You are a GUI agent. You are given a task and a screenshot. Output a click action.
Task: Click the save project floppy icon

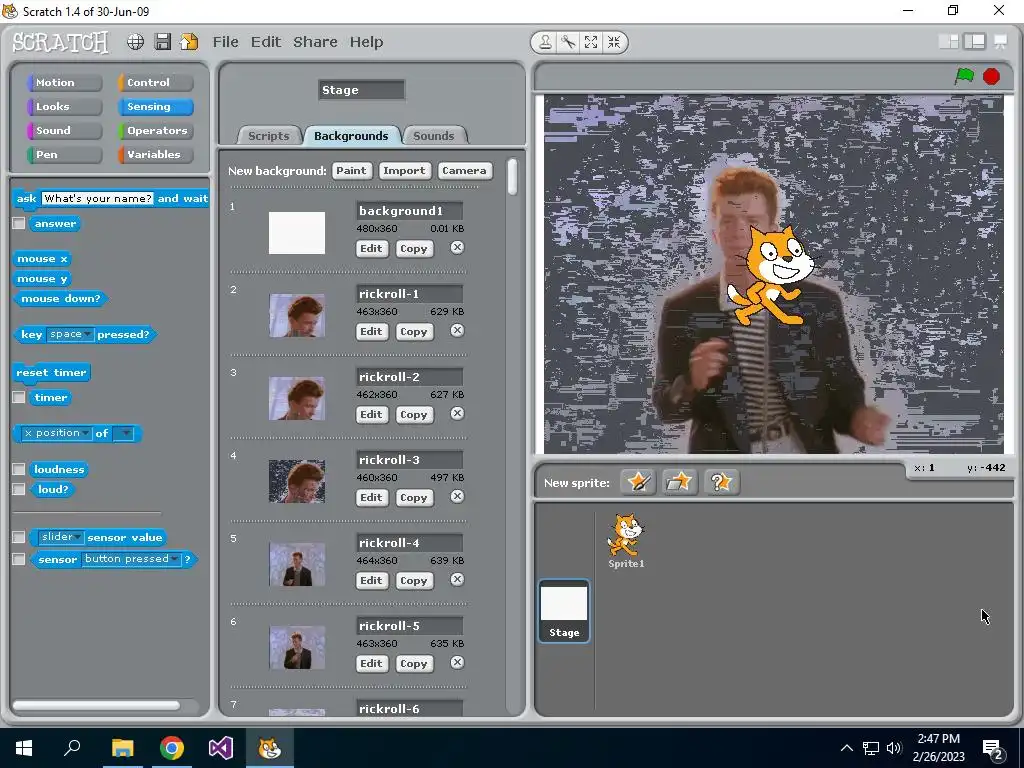click(x=163, y=42)
